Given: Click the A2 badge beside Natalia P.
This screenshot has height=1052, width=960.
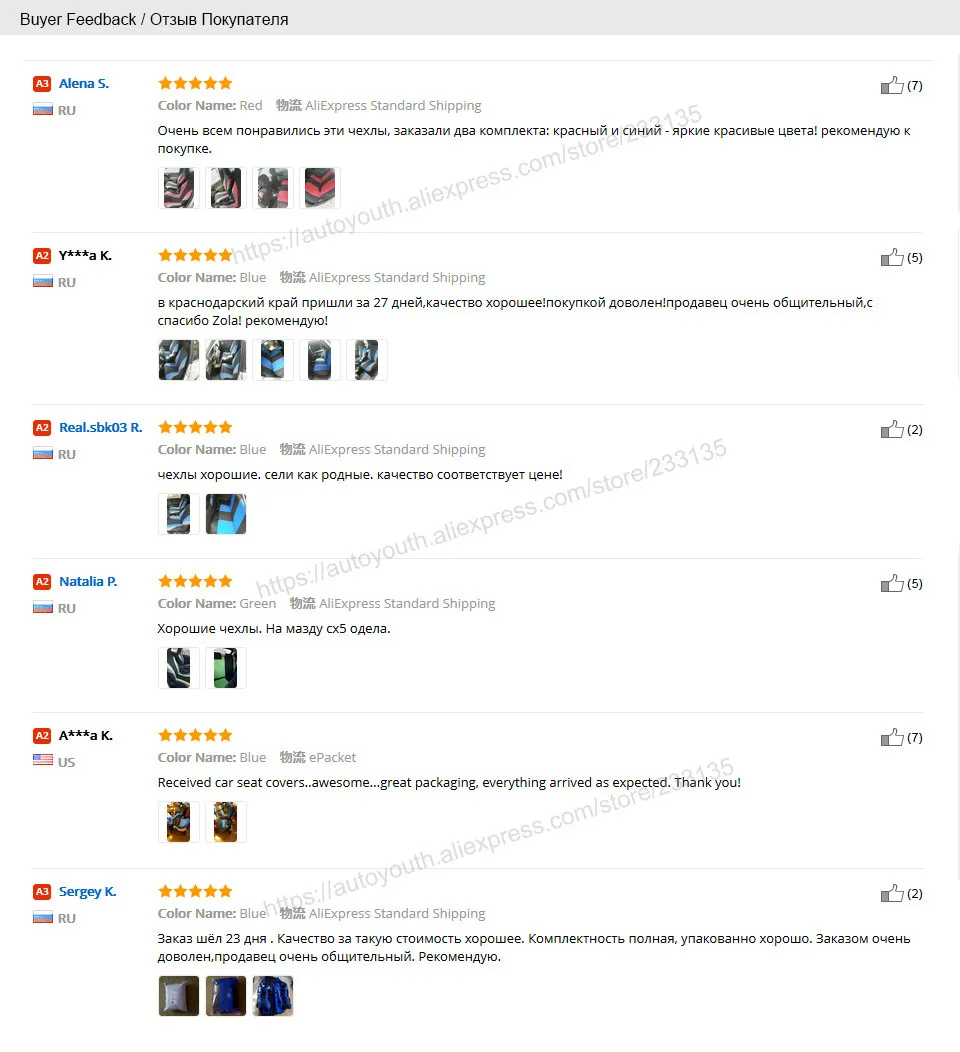Looking at the screenshot, I should click(42, 582).
